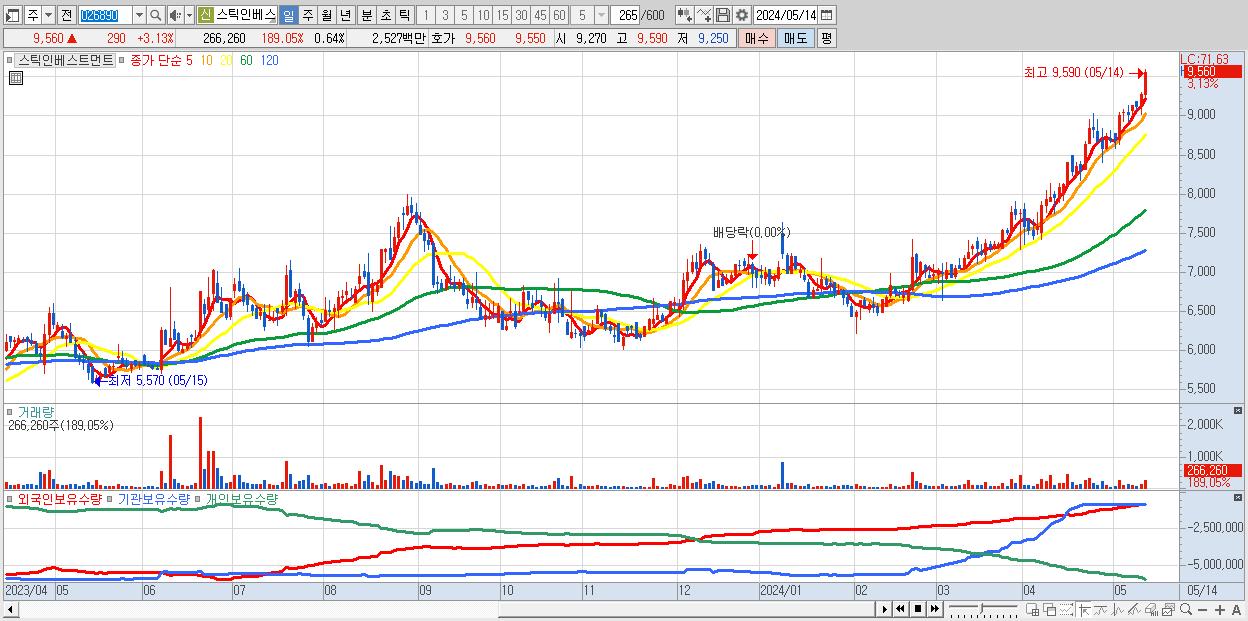Open stock search magnifier icon
Screen dimensions: 1248x621
[156, 15]
